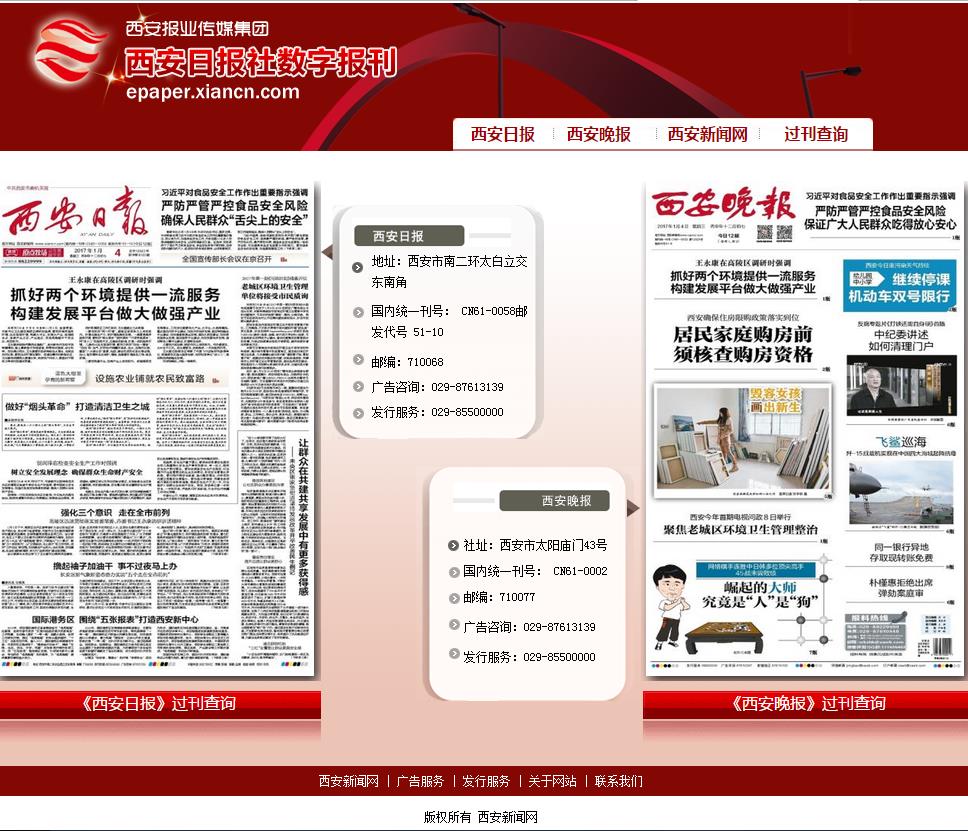Click the QR codes under 西安晚报 masthead
This screenshot has width=968, height=831.
pyautogui.click(x=775, y=233)
